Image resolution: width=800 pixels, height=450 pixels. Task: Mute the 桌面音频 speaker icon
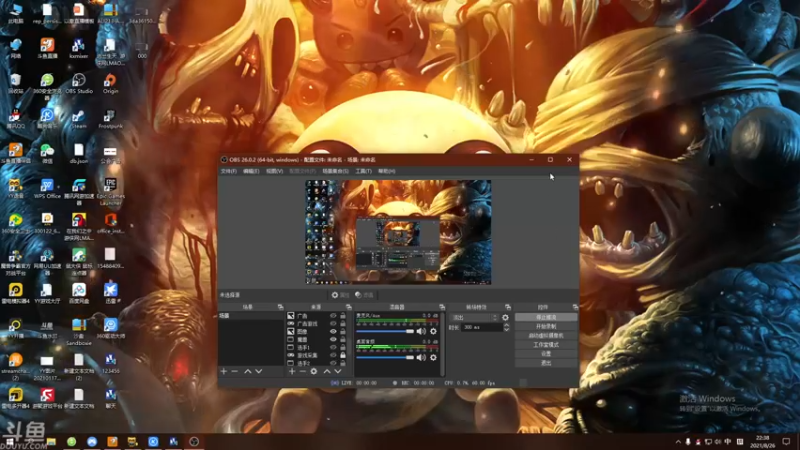tap(421, 358)
